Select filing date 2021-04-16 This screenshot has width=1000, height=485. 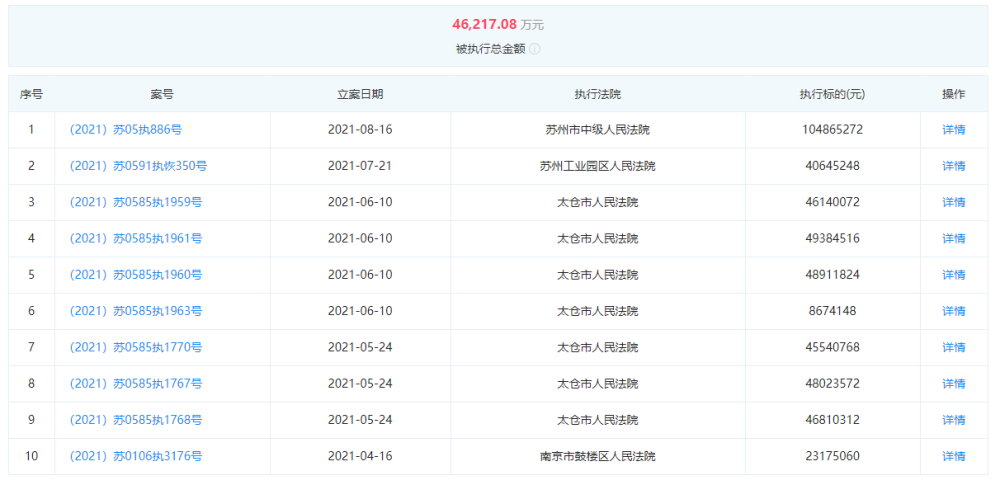click(360, 457)
